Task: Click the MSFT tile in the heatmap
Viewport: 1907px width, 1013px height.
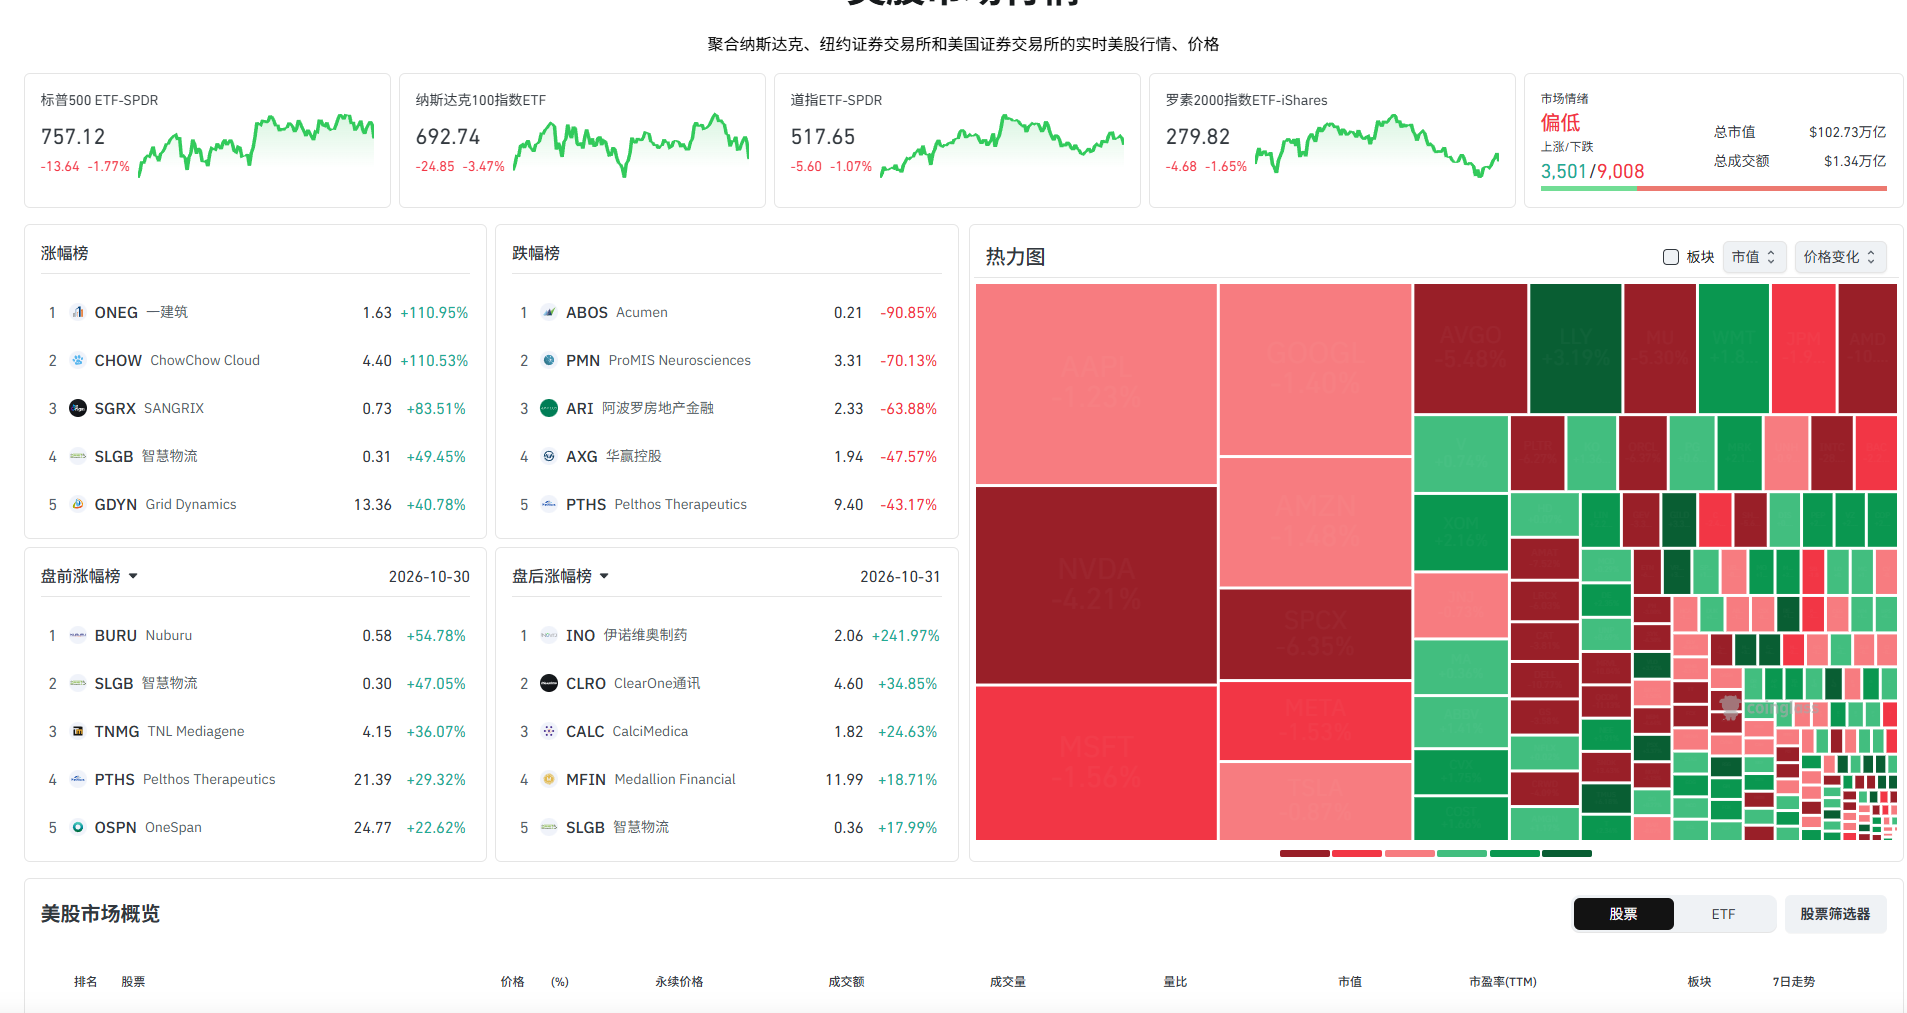Action: (x=1096, y=763)
